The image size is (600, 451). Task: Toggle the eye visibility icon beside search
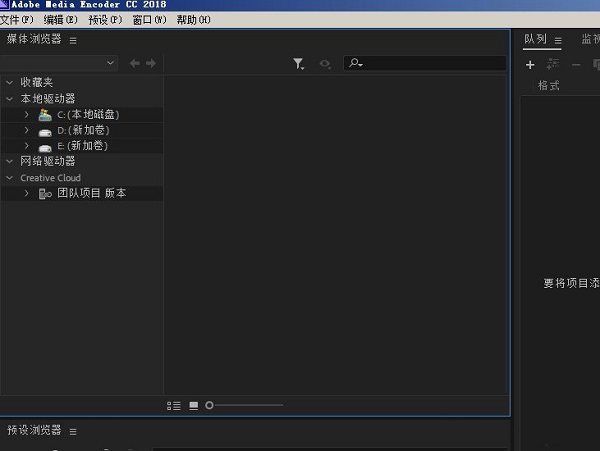point(325,64)
